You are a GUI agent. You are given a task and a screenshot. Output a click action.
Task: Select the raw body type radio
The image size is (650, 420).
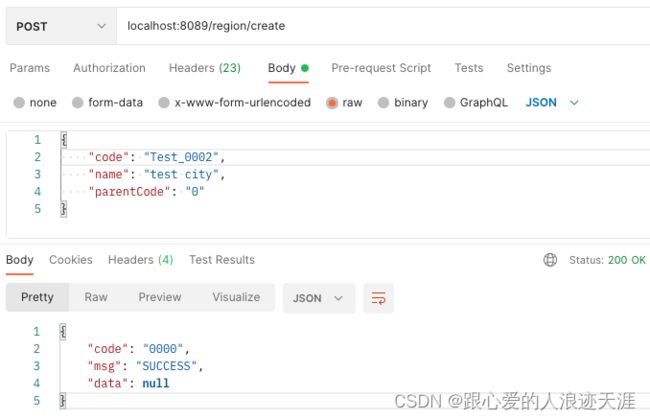coord(332,102)
